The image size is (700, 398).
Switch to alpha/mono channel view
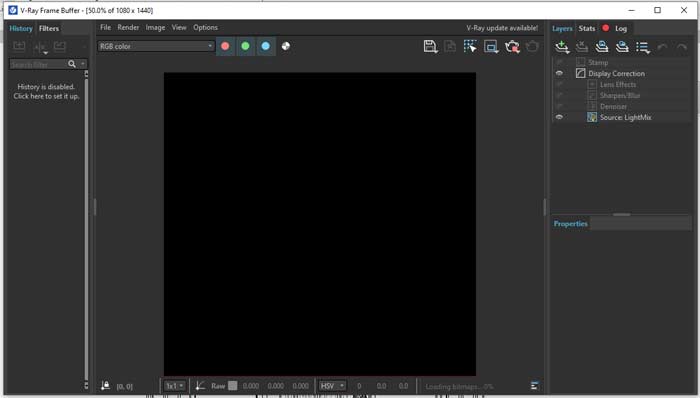point(286,46)
